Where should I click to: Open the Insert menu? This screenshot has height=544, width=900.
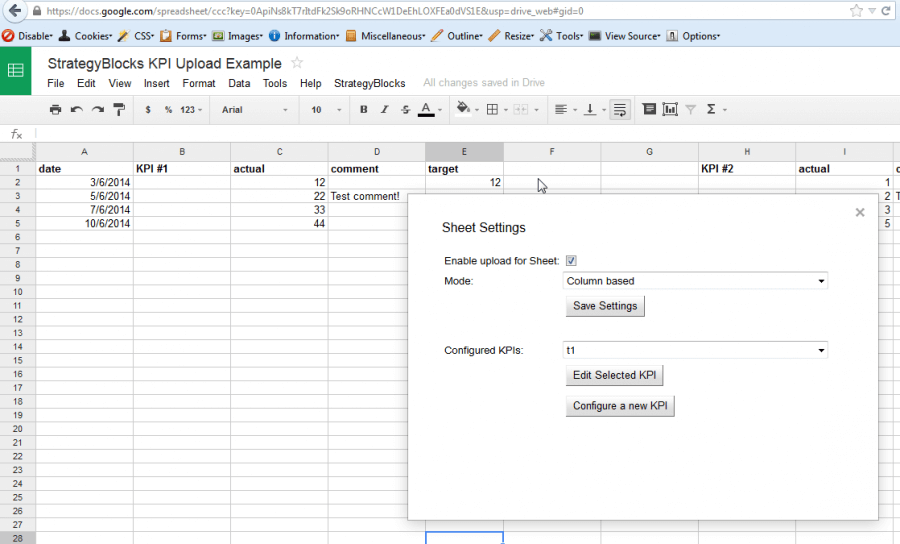click(x=157, y=83)
